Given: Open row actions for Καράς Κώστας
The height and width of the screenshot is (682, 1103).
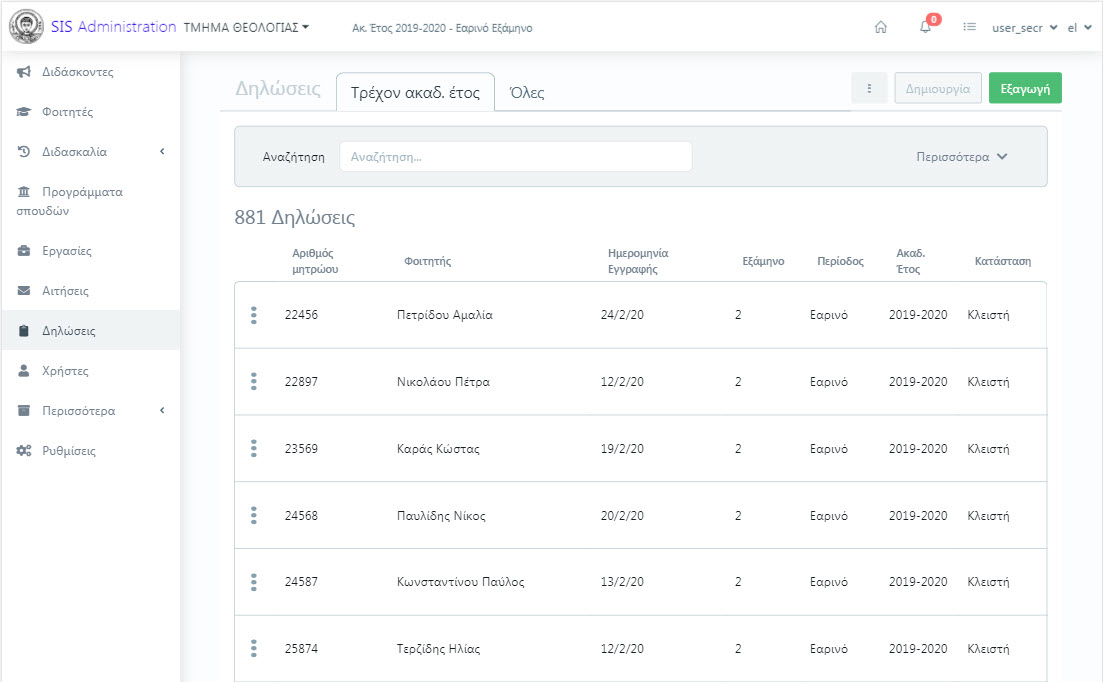Looking at the screenshot, I should [254, 449].
